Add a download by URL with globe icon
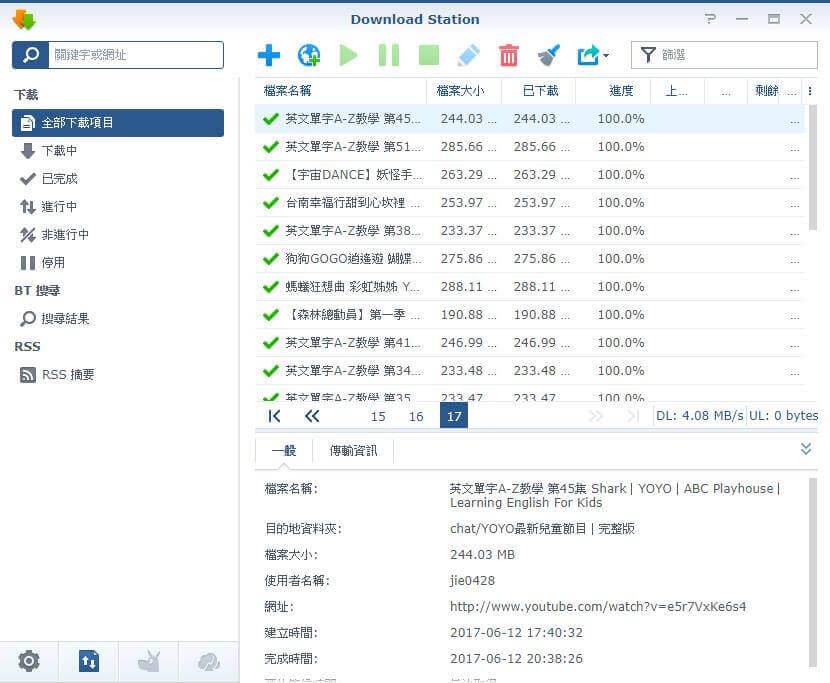 (x=309, y=55)
